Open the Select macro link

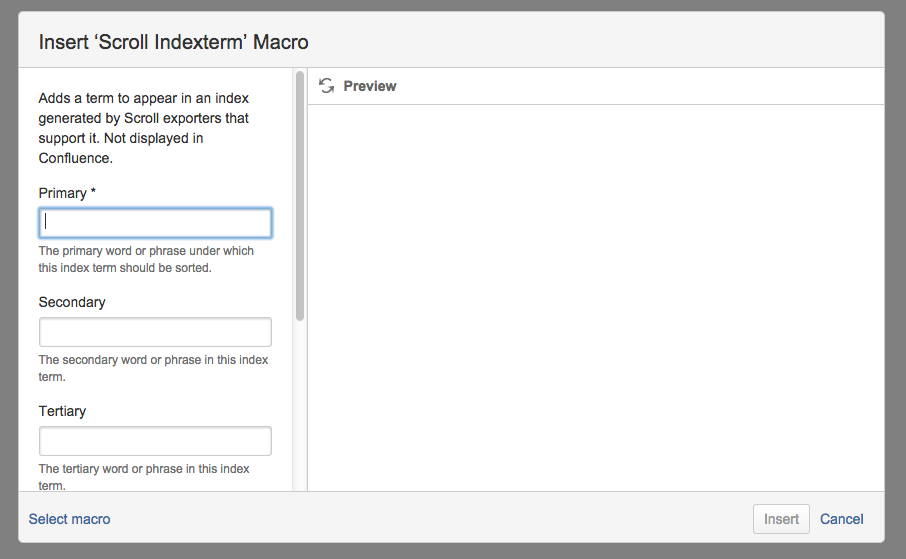coord(70,519)
